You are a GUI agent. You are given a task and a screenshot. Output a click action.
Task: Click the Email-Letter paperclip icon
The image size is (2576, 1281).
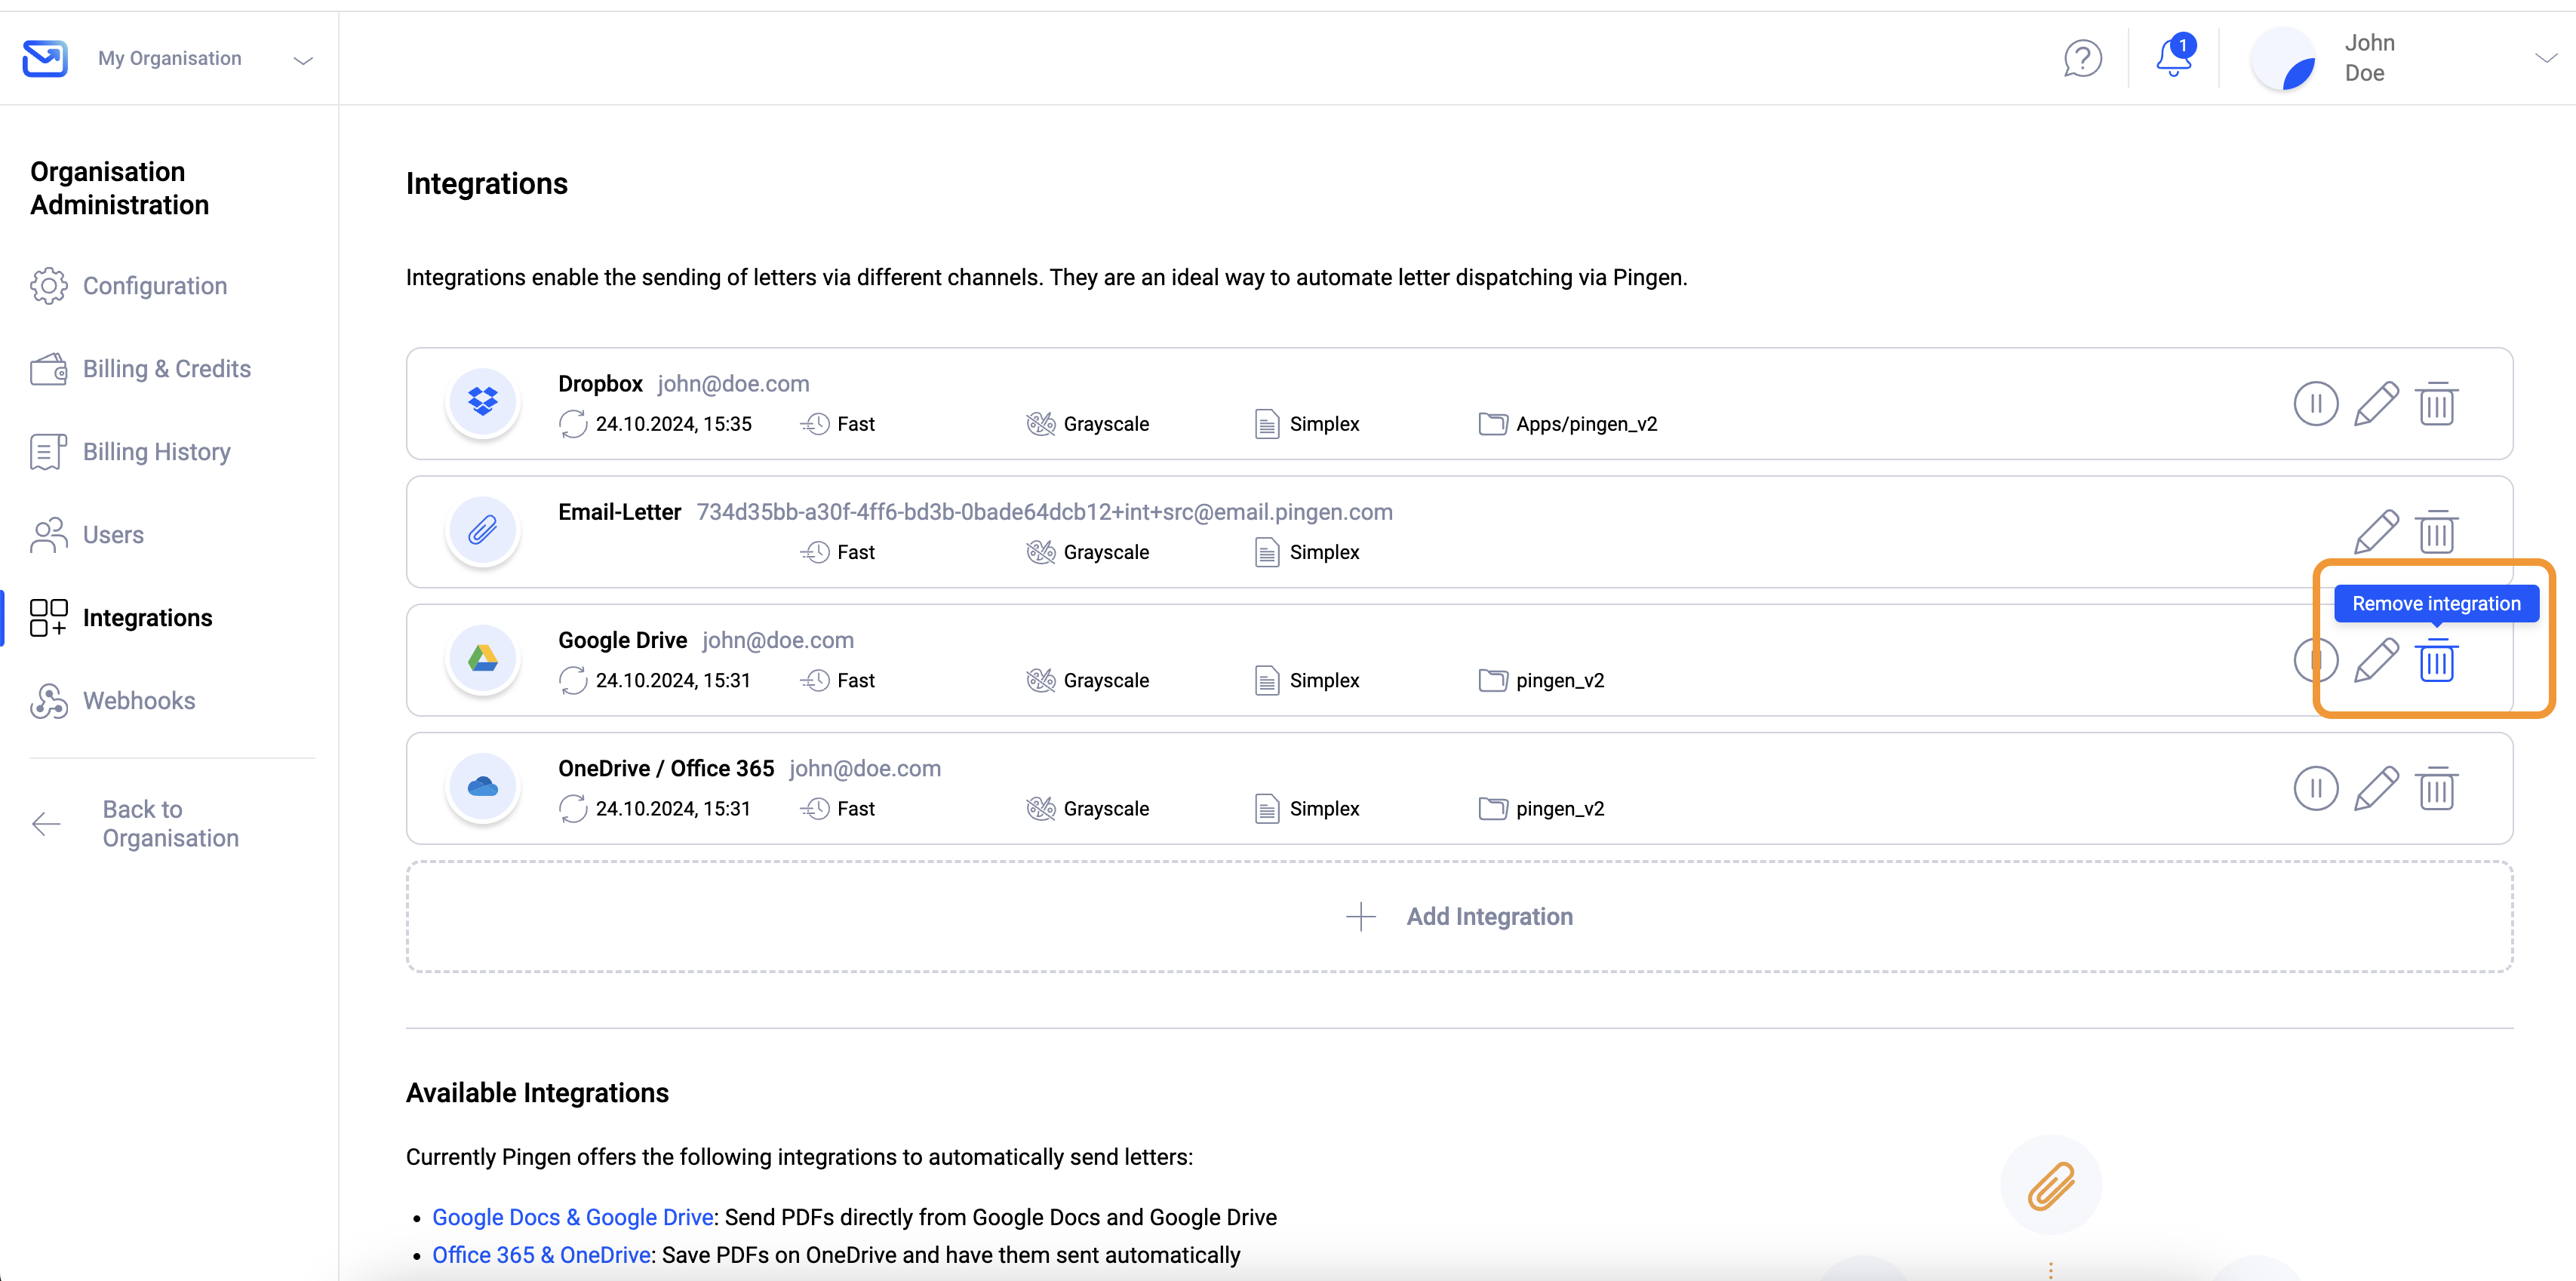point(483,530)
